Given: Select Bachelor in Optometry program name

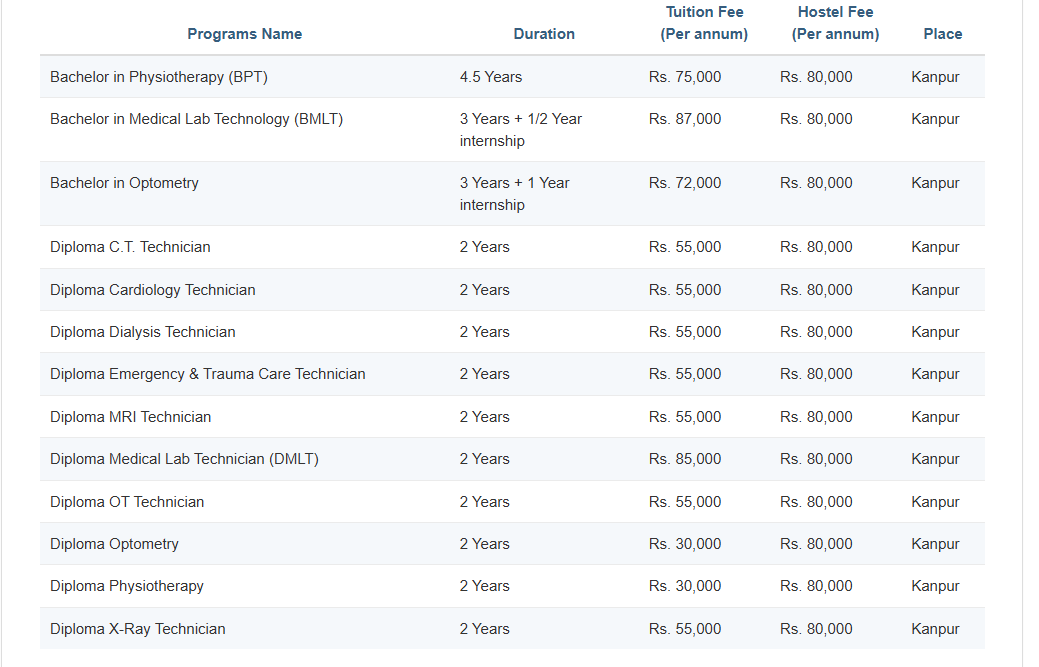Looking at the screenshot, I should tap(125, 183).
